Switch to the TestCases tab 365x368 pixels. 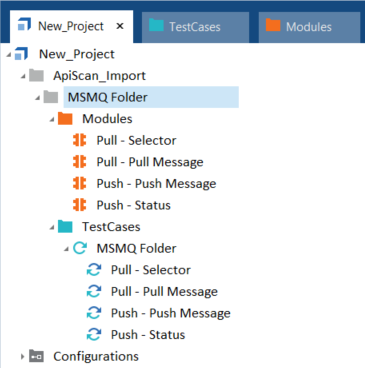pyautogui.click(x=195, y=27)
